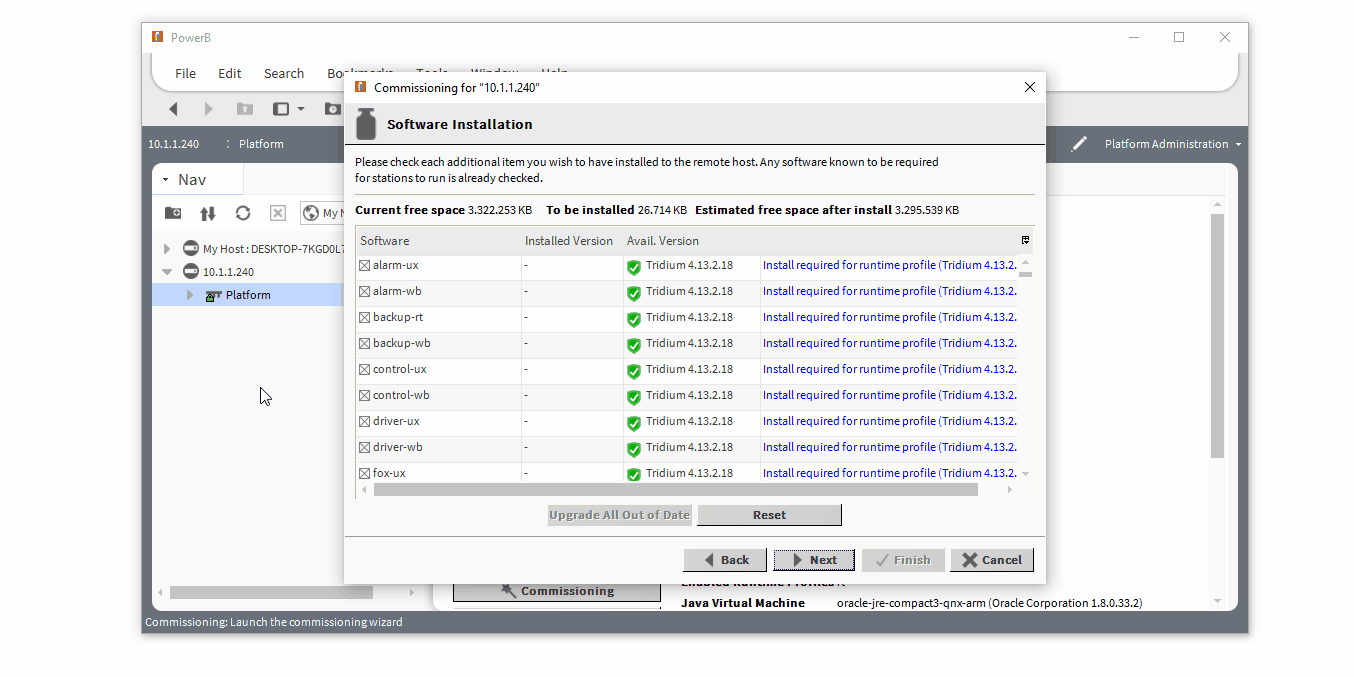Toggle the backup-rt checkbox

click(x=365, y=317)
